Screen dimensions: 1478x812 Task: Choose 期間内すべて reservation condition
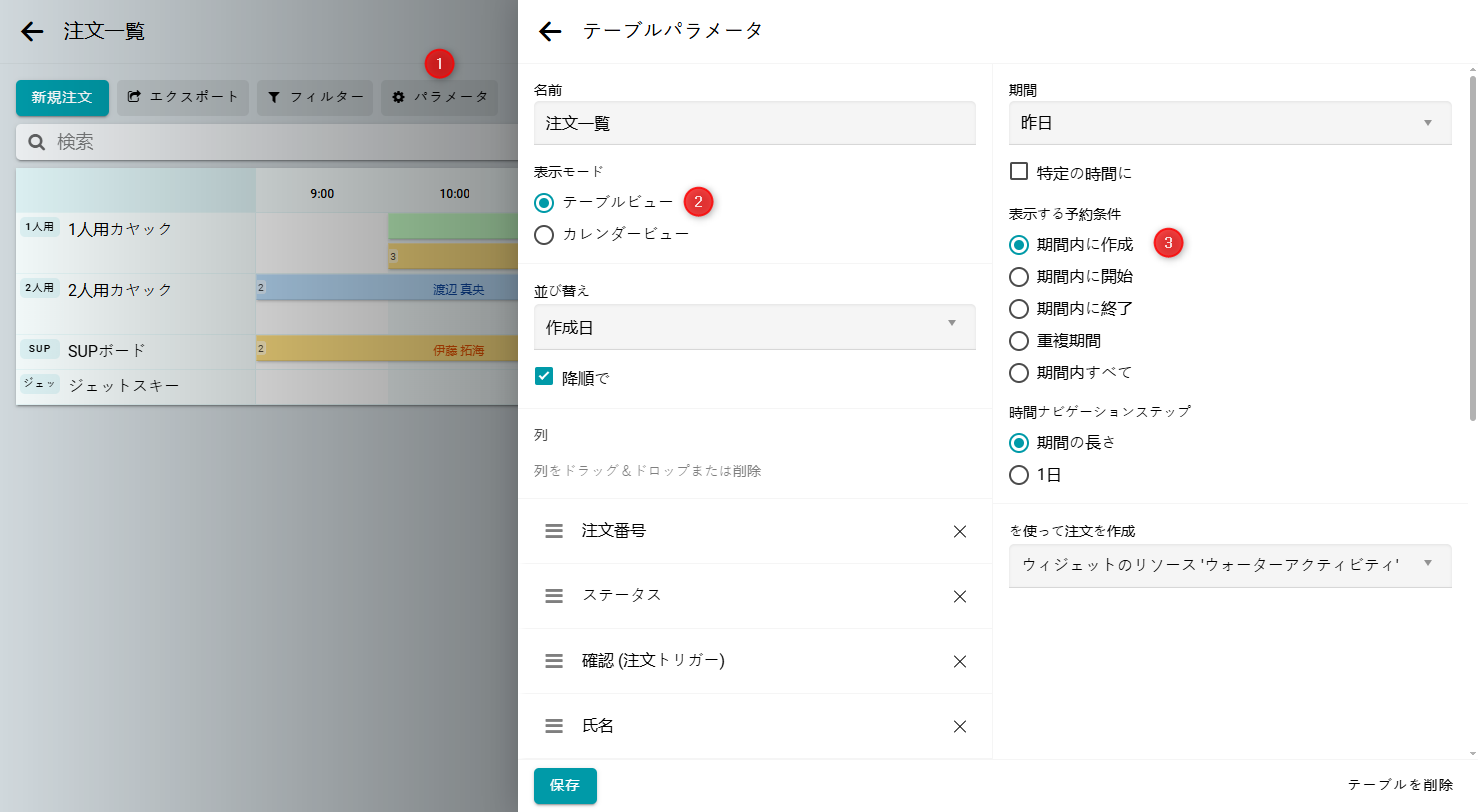pyautogui.click(x=1019, y=373)
